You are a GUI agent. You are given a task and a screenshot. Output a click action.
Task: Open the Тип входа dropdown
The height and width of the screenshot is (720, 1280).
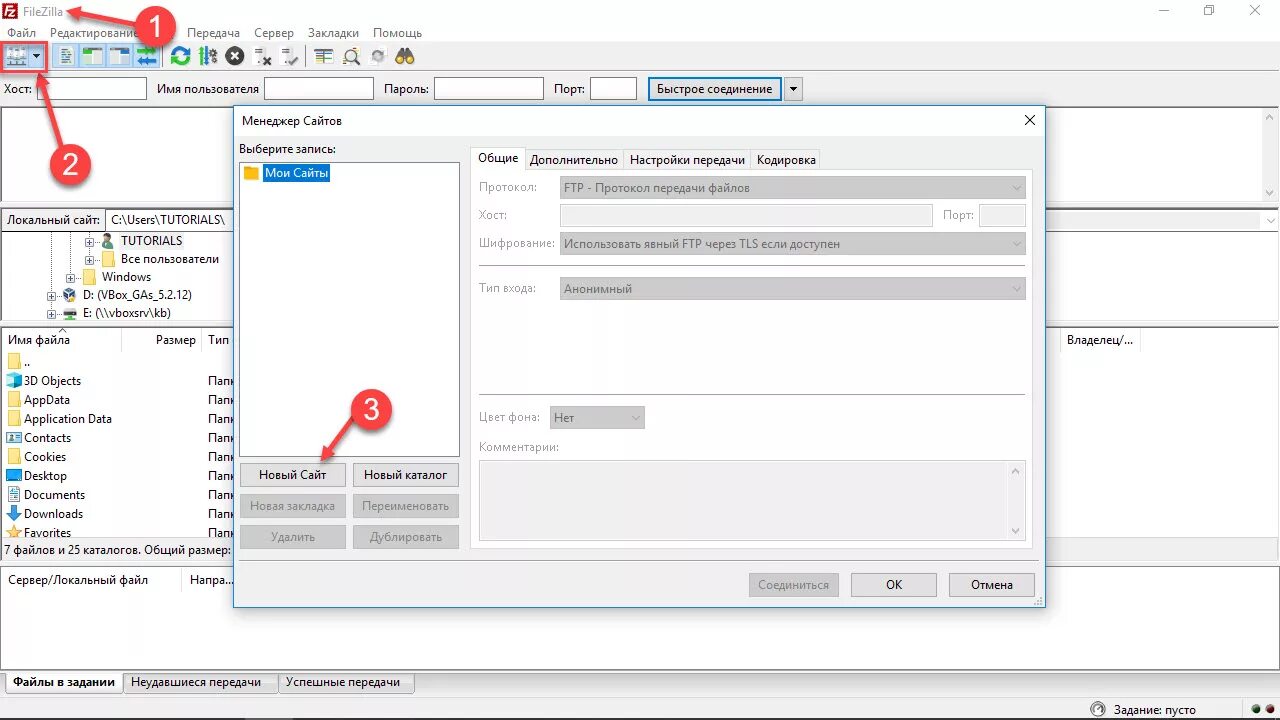tap(793, 289)
